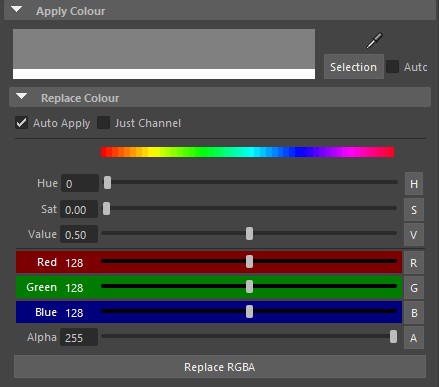
Task: Click the Sat value field showing 0.00
Action: click(79, 209)
